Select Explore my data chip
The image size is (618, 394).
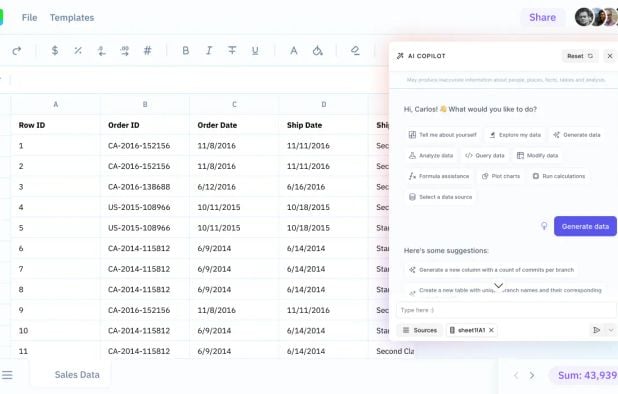click(515, 135)
